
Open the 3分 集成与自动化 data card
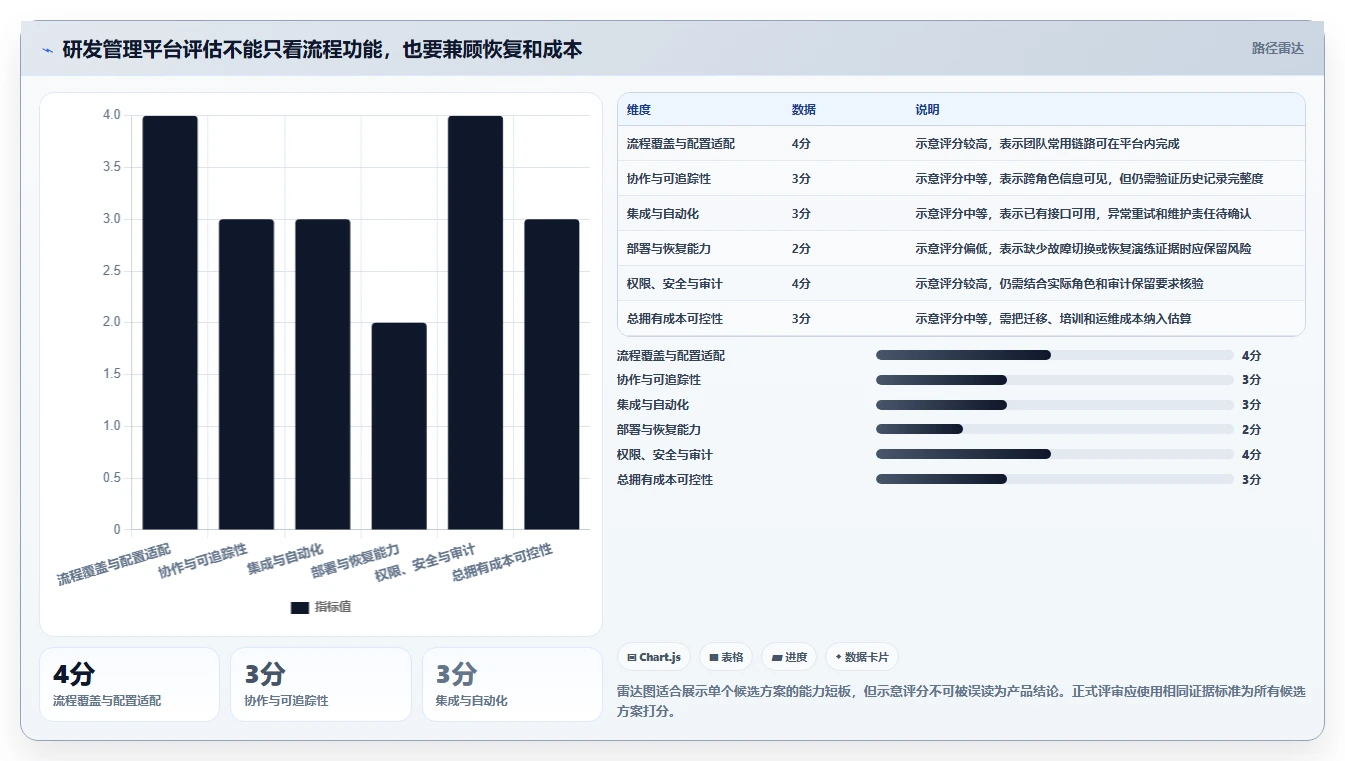tap(512, 684)
